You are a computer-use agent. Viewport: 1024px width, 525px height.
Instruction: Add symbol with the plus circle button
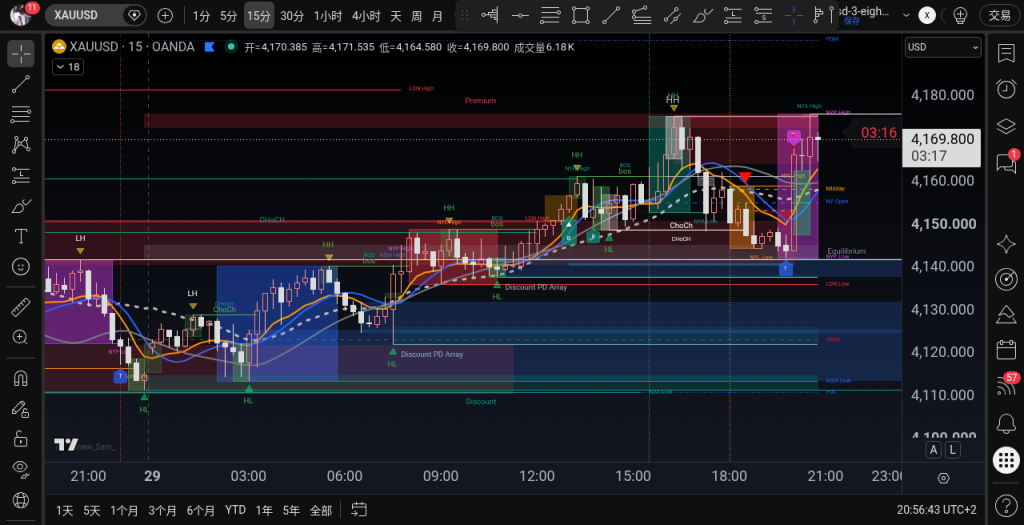pyautogui.click(x=165, y=16)
